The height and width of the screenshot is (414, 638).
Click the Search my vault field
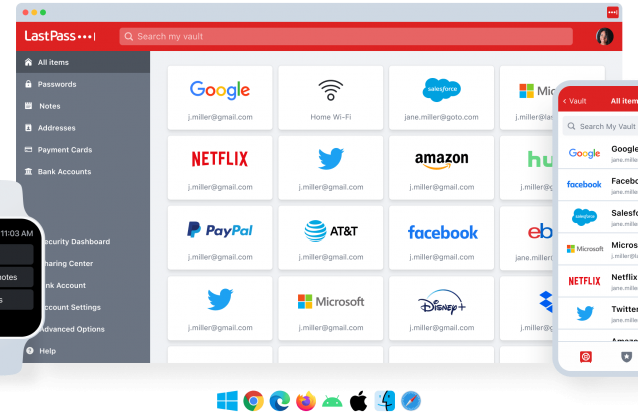click(346, 37)
